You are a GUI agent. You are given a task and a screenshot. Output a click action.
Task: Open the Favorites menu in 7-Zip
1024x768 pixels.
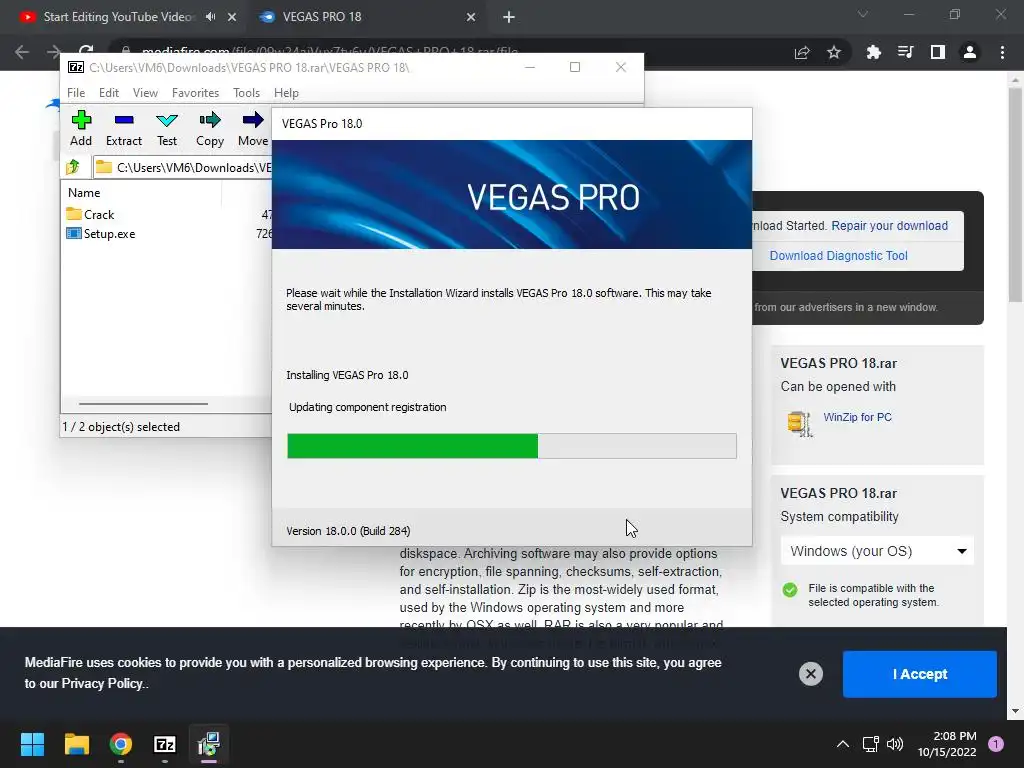195,93
